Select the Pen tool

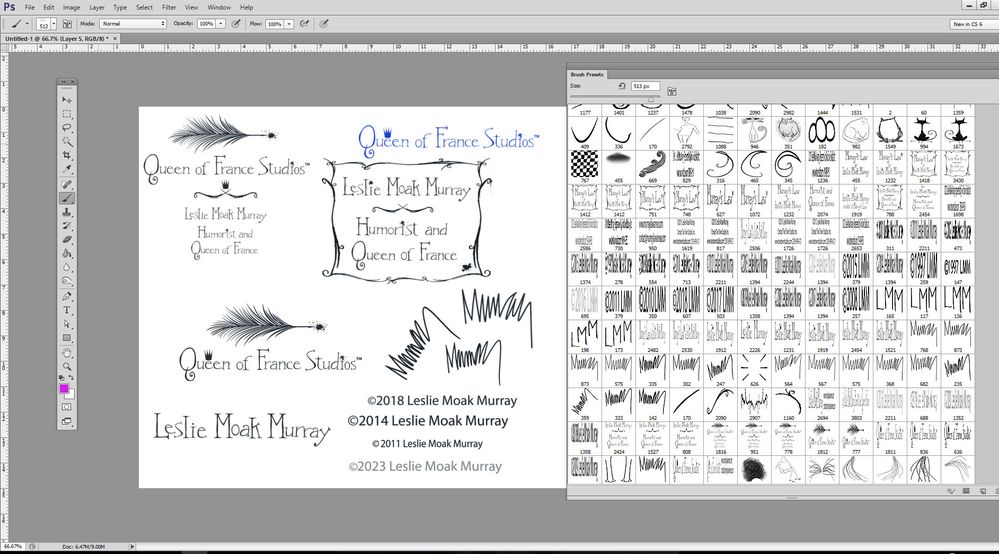point(66,297)
